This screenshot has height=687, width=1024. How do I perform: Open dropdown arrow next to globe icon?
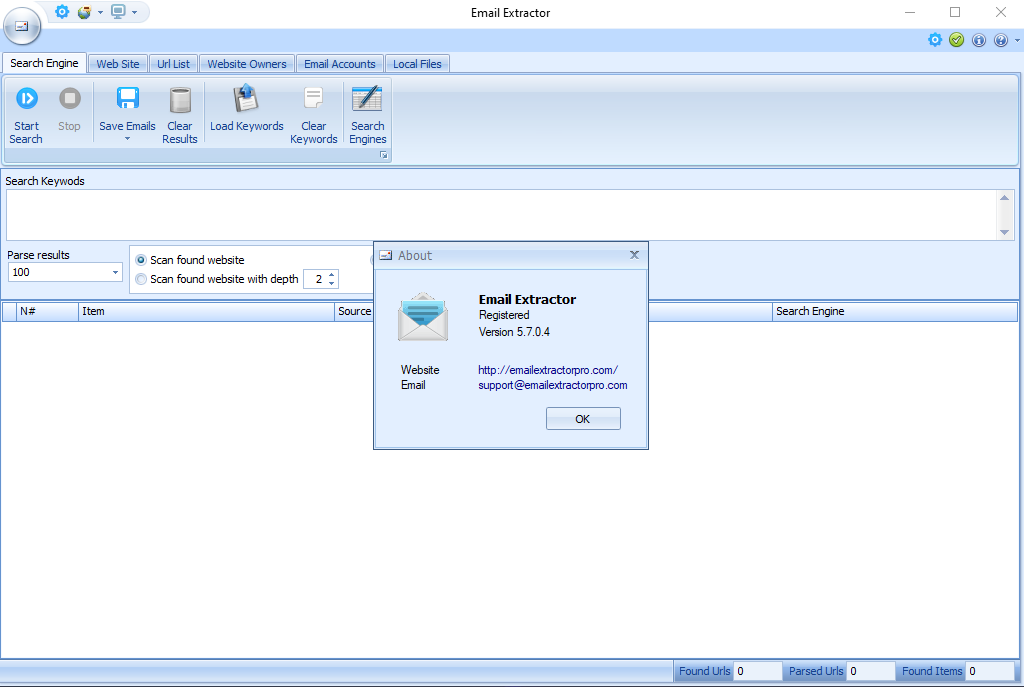[x=101, y=12]
